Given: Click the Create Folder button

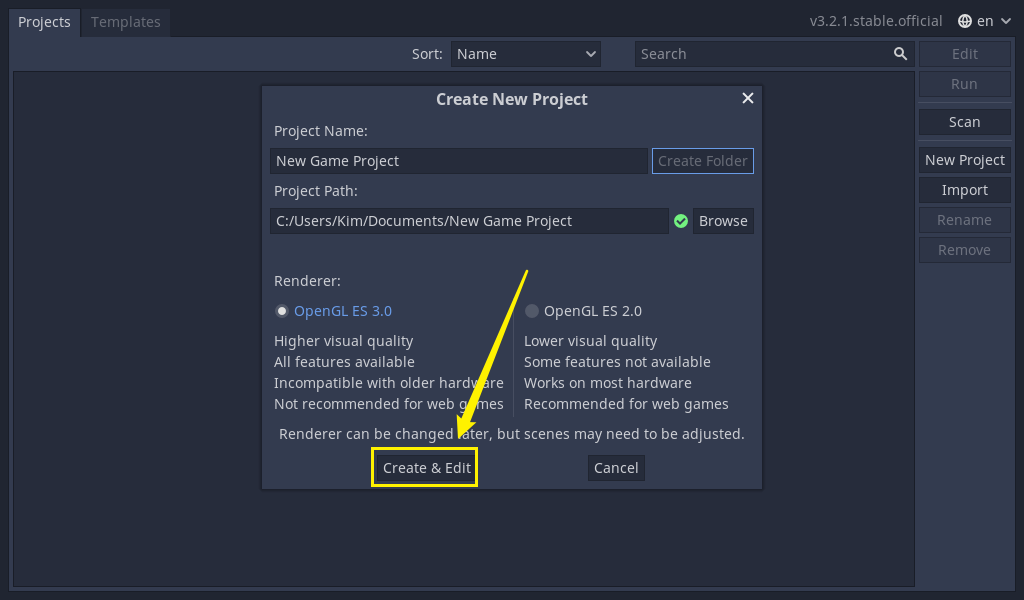Looking at the screenshot, I should click(x=702, y=161).
